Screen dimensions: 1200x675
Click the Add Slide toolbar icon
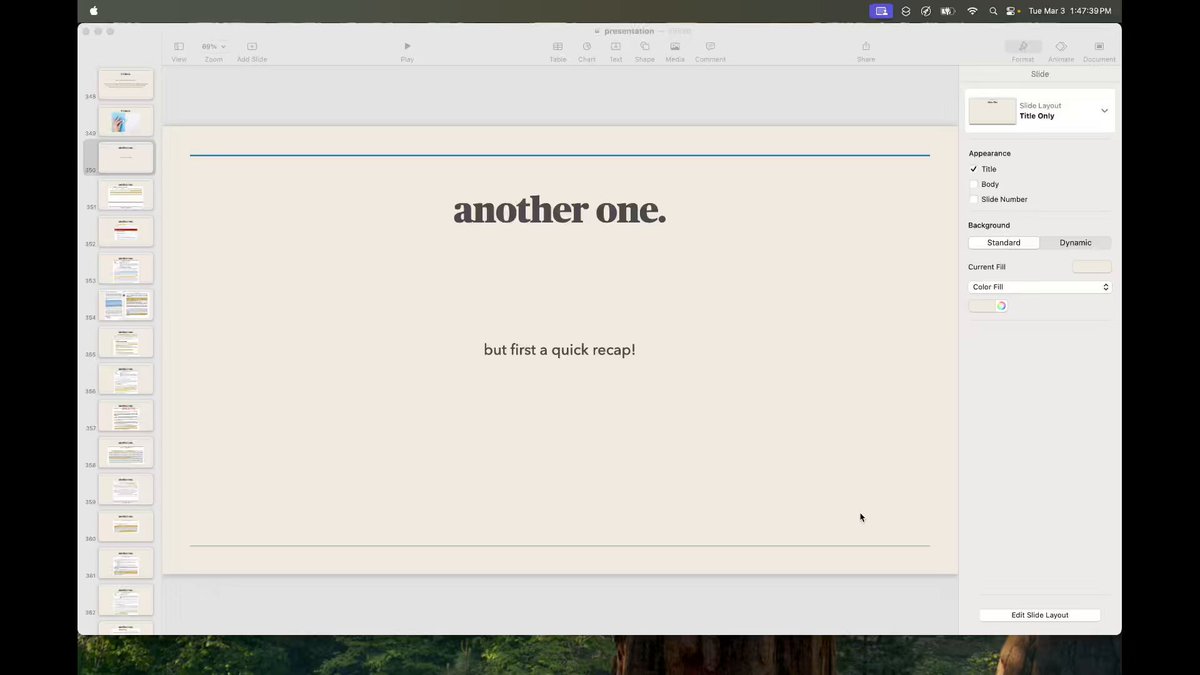[252, 46]
